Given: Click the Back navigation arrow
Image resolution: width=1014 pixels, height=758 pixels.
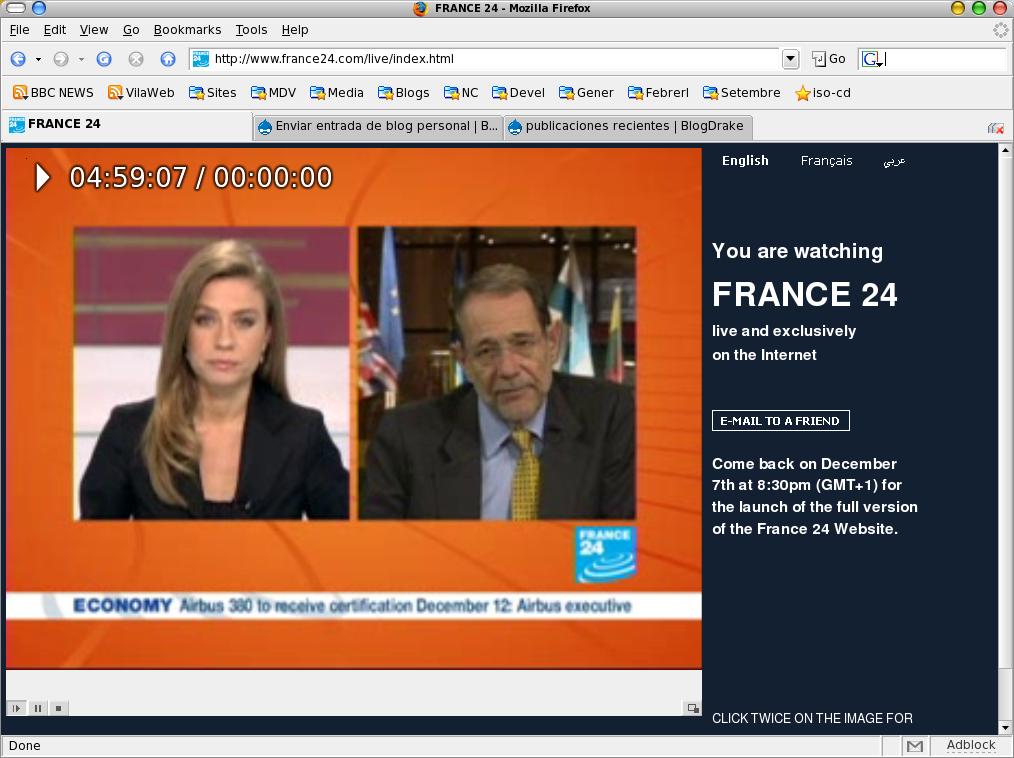Looking at the screenshot, I should click(18, 59).
